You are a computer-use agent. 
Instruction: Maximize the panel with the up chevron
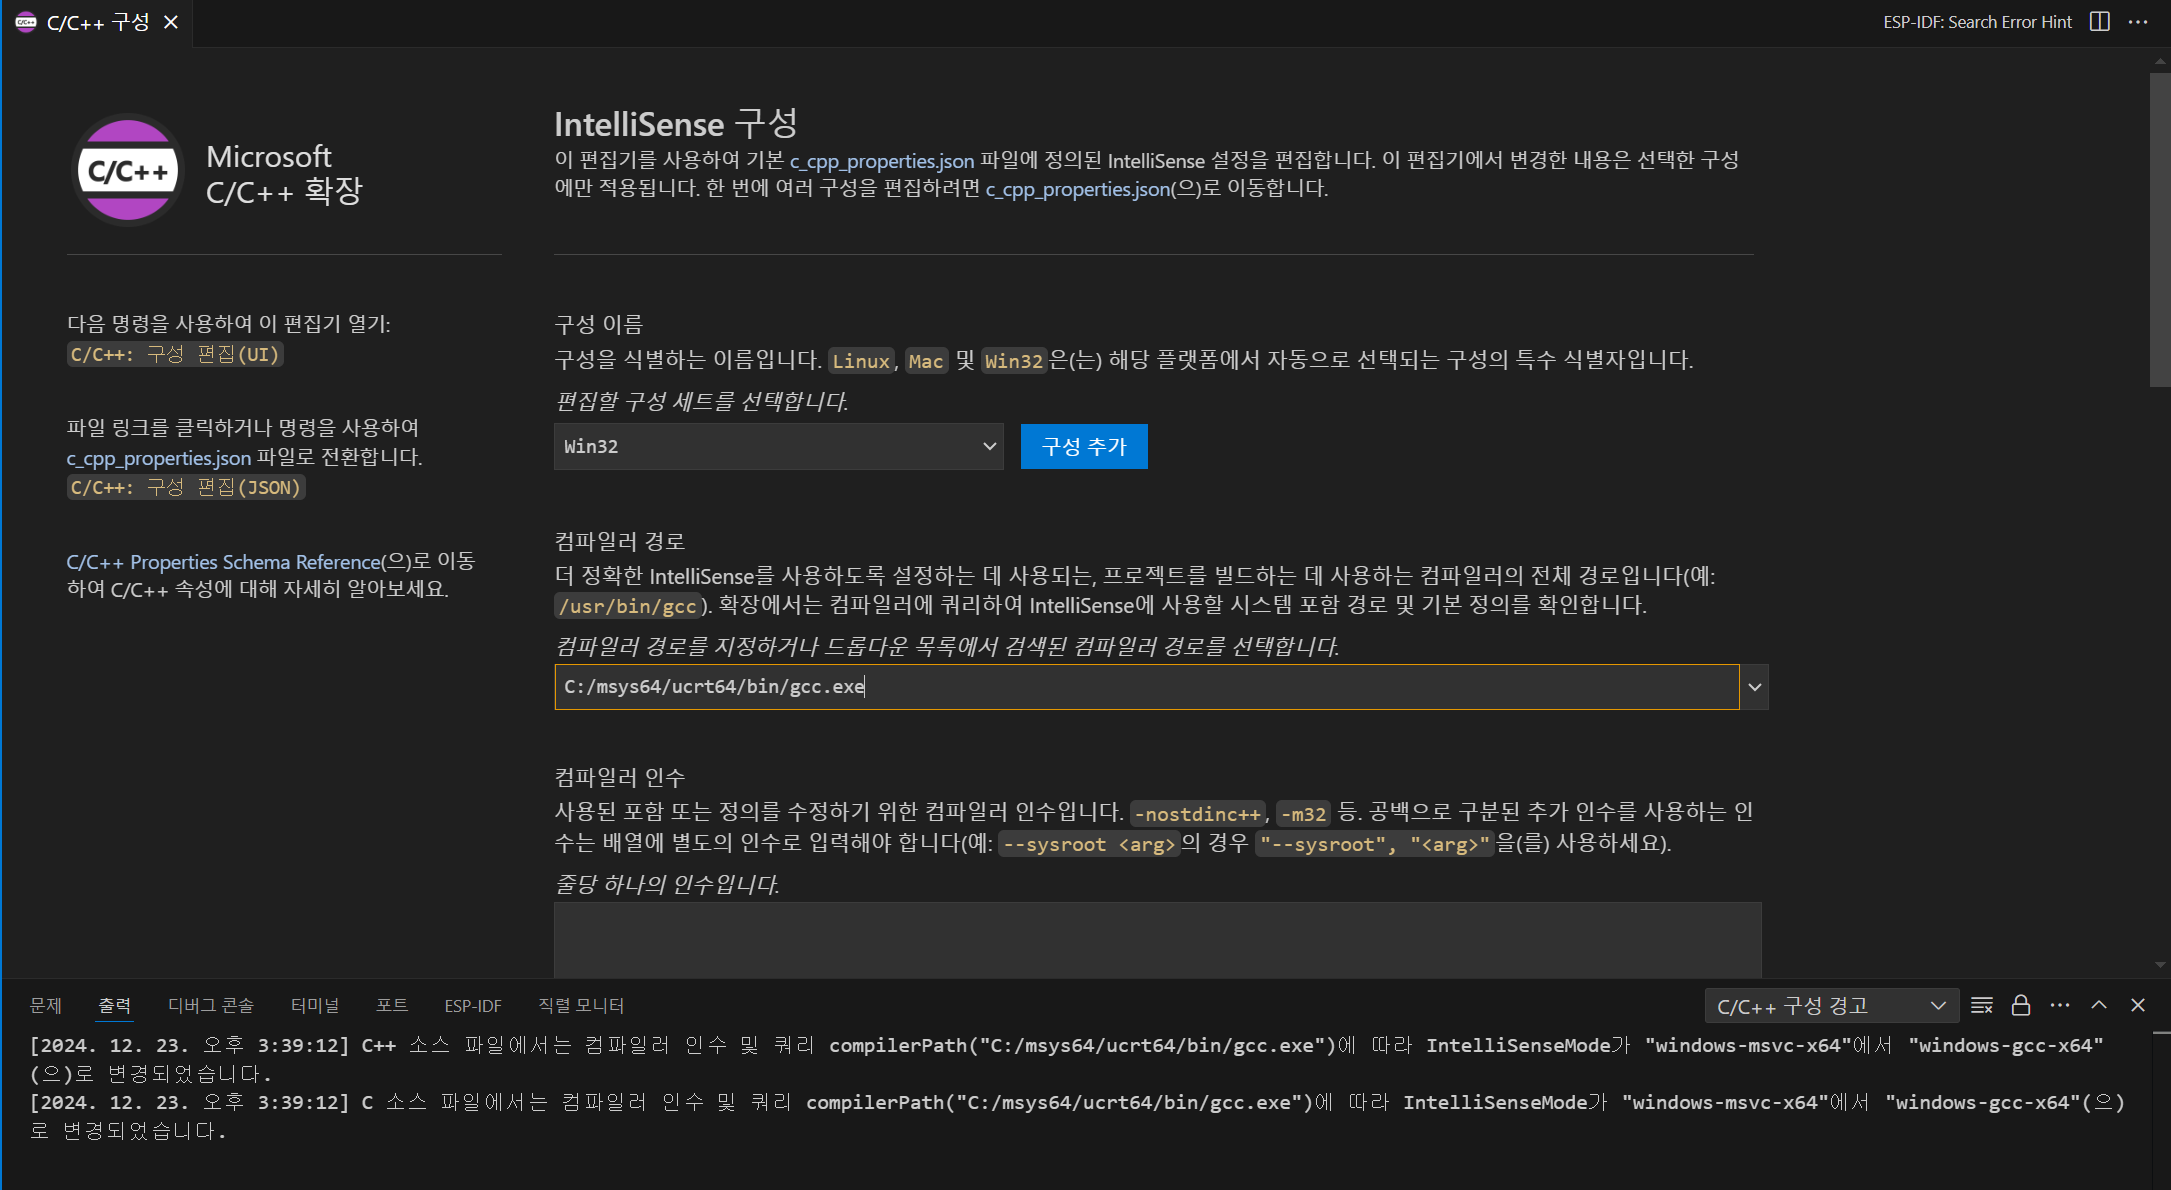tap(2099, 1005)
